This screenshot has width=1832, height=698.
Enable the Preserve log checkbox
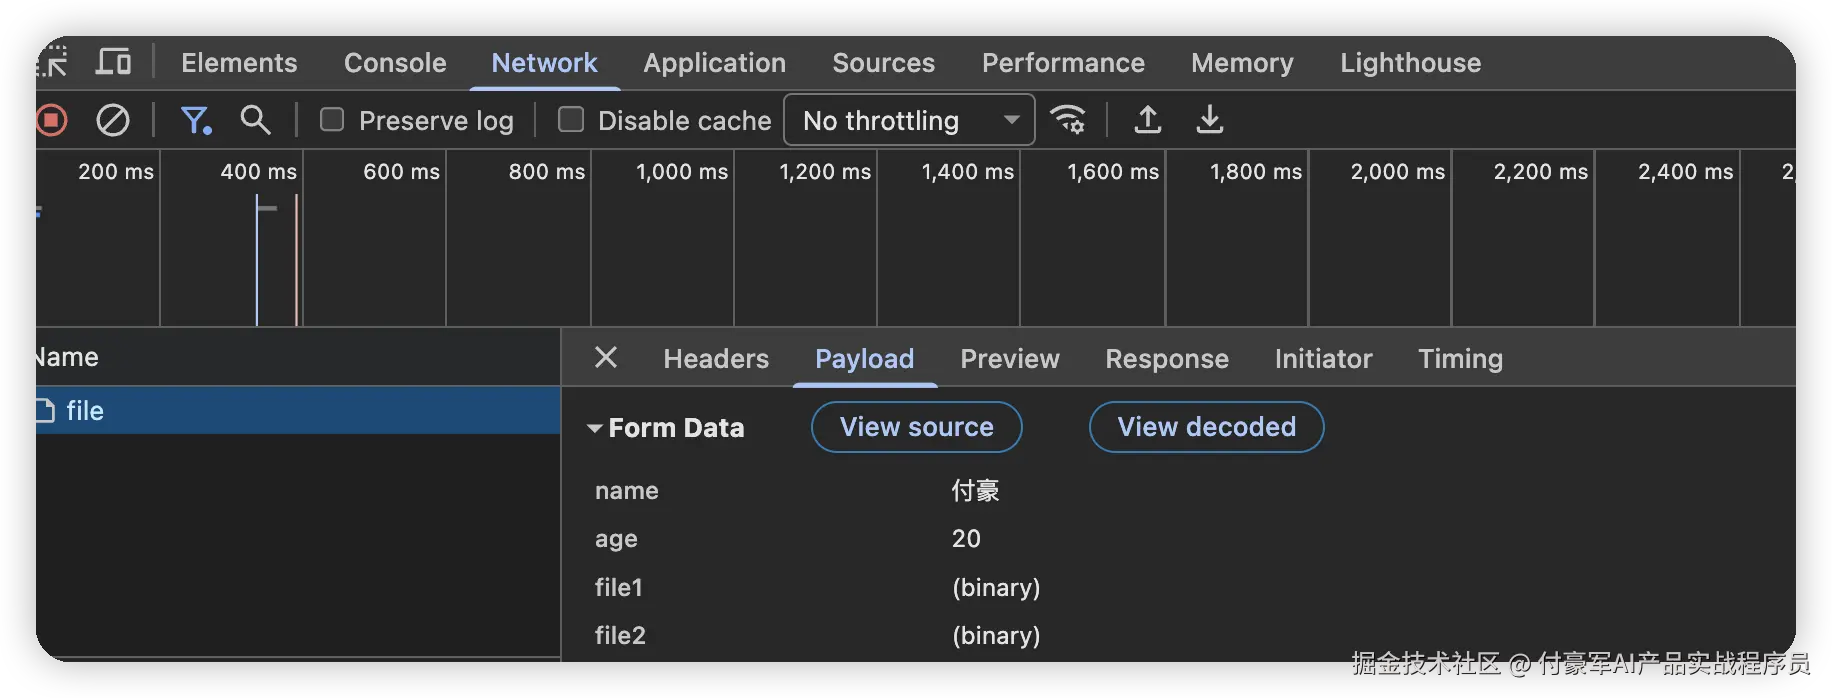point(332,120)
